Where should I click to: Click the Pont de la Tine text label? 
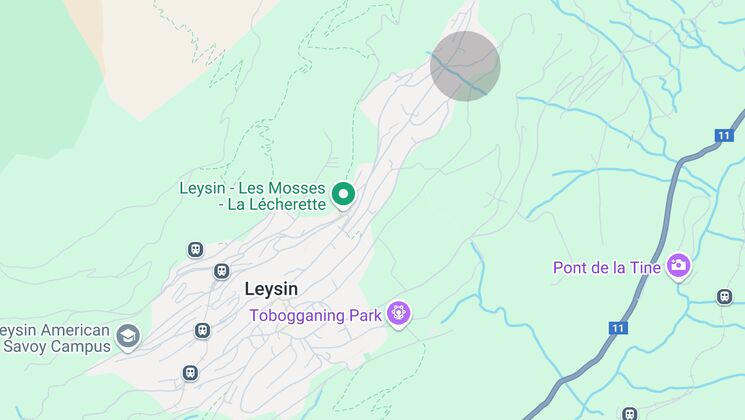point(607,267)
